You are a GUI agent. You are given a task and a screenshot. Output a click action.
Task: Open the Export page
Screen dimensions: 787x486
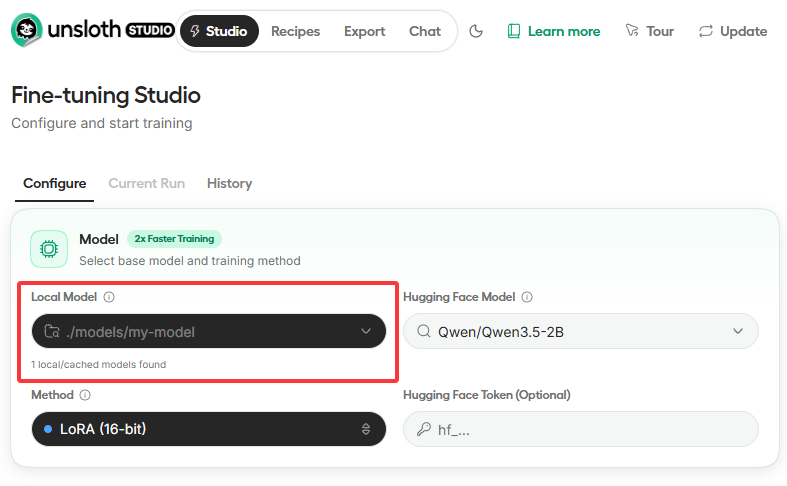pyautogui.click(x=364, y=31)
